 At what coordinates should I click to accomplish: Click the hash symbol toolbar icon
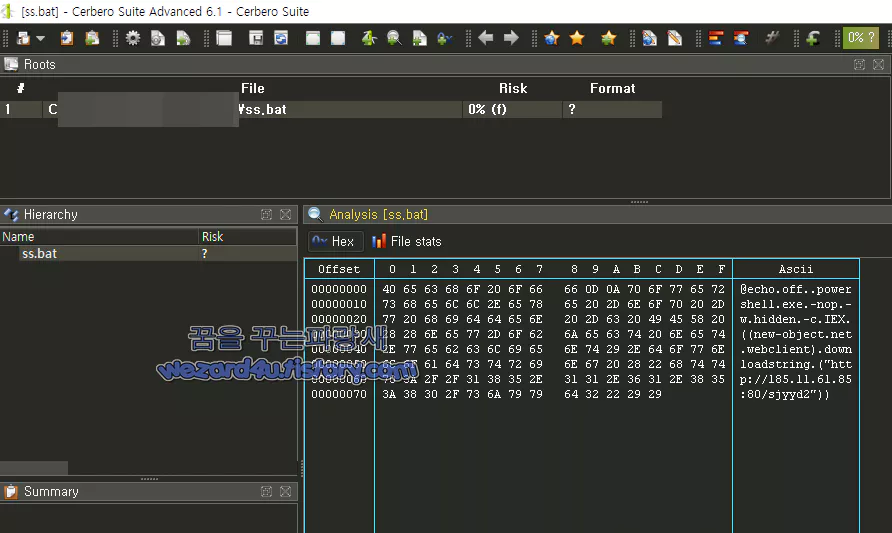click(772, 38)
